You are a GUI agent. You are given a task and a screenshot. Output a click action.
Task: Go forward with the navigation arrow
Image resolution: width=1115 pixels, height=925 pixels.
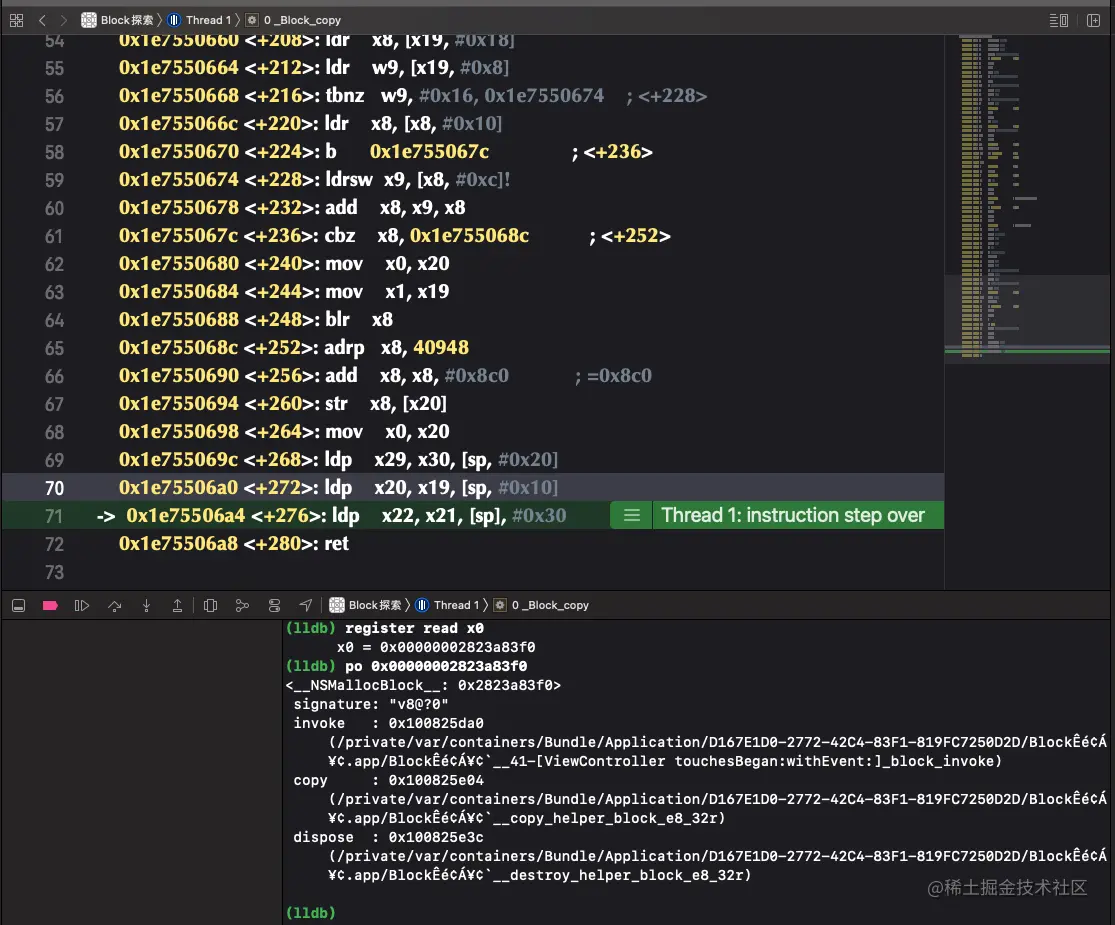pos(63,20)
